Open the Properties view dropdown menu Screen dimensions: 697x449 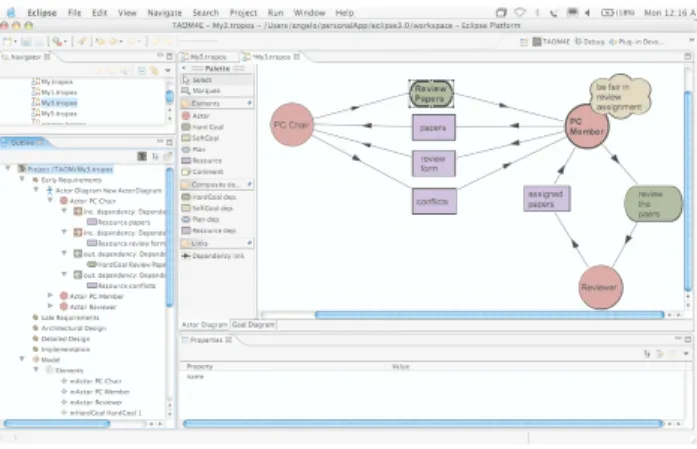click(x=686, y=354)
